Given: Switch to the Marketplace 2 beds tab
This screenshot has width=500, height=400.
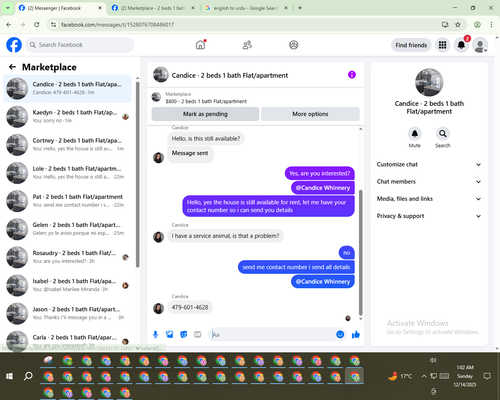Looking at the screenshot, I should 153,8.
